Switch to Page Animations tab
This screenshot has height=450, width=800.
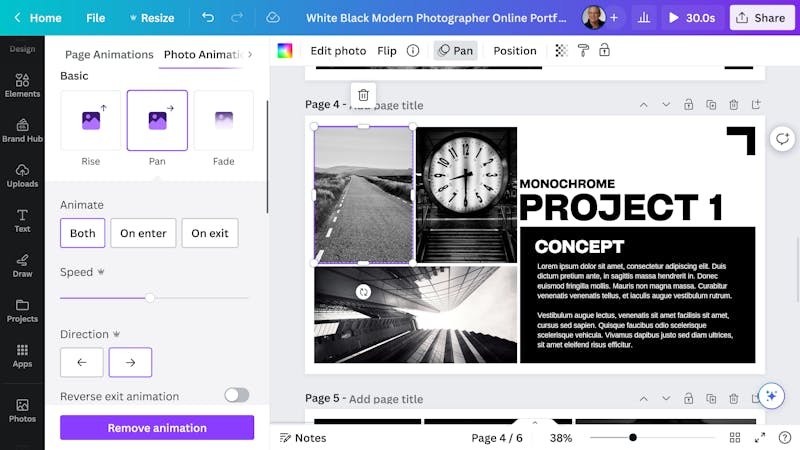point(109,55)
